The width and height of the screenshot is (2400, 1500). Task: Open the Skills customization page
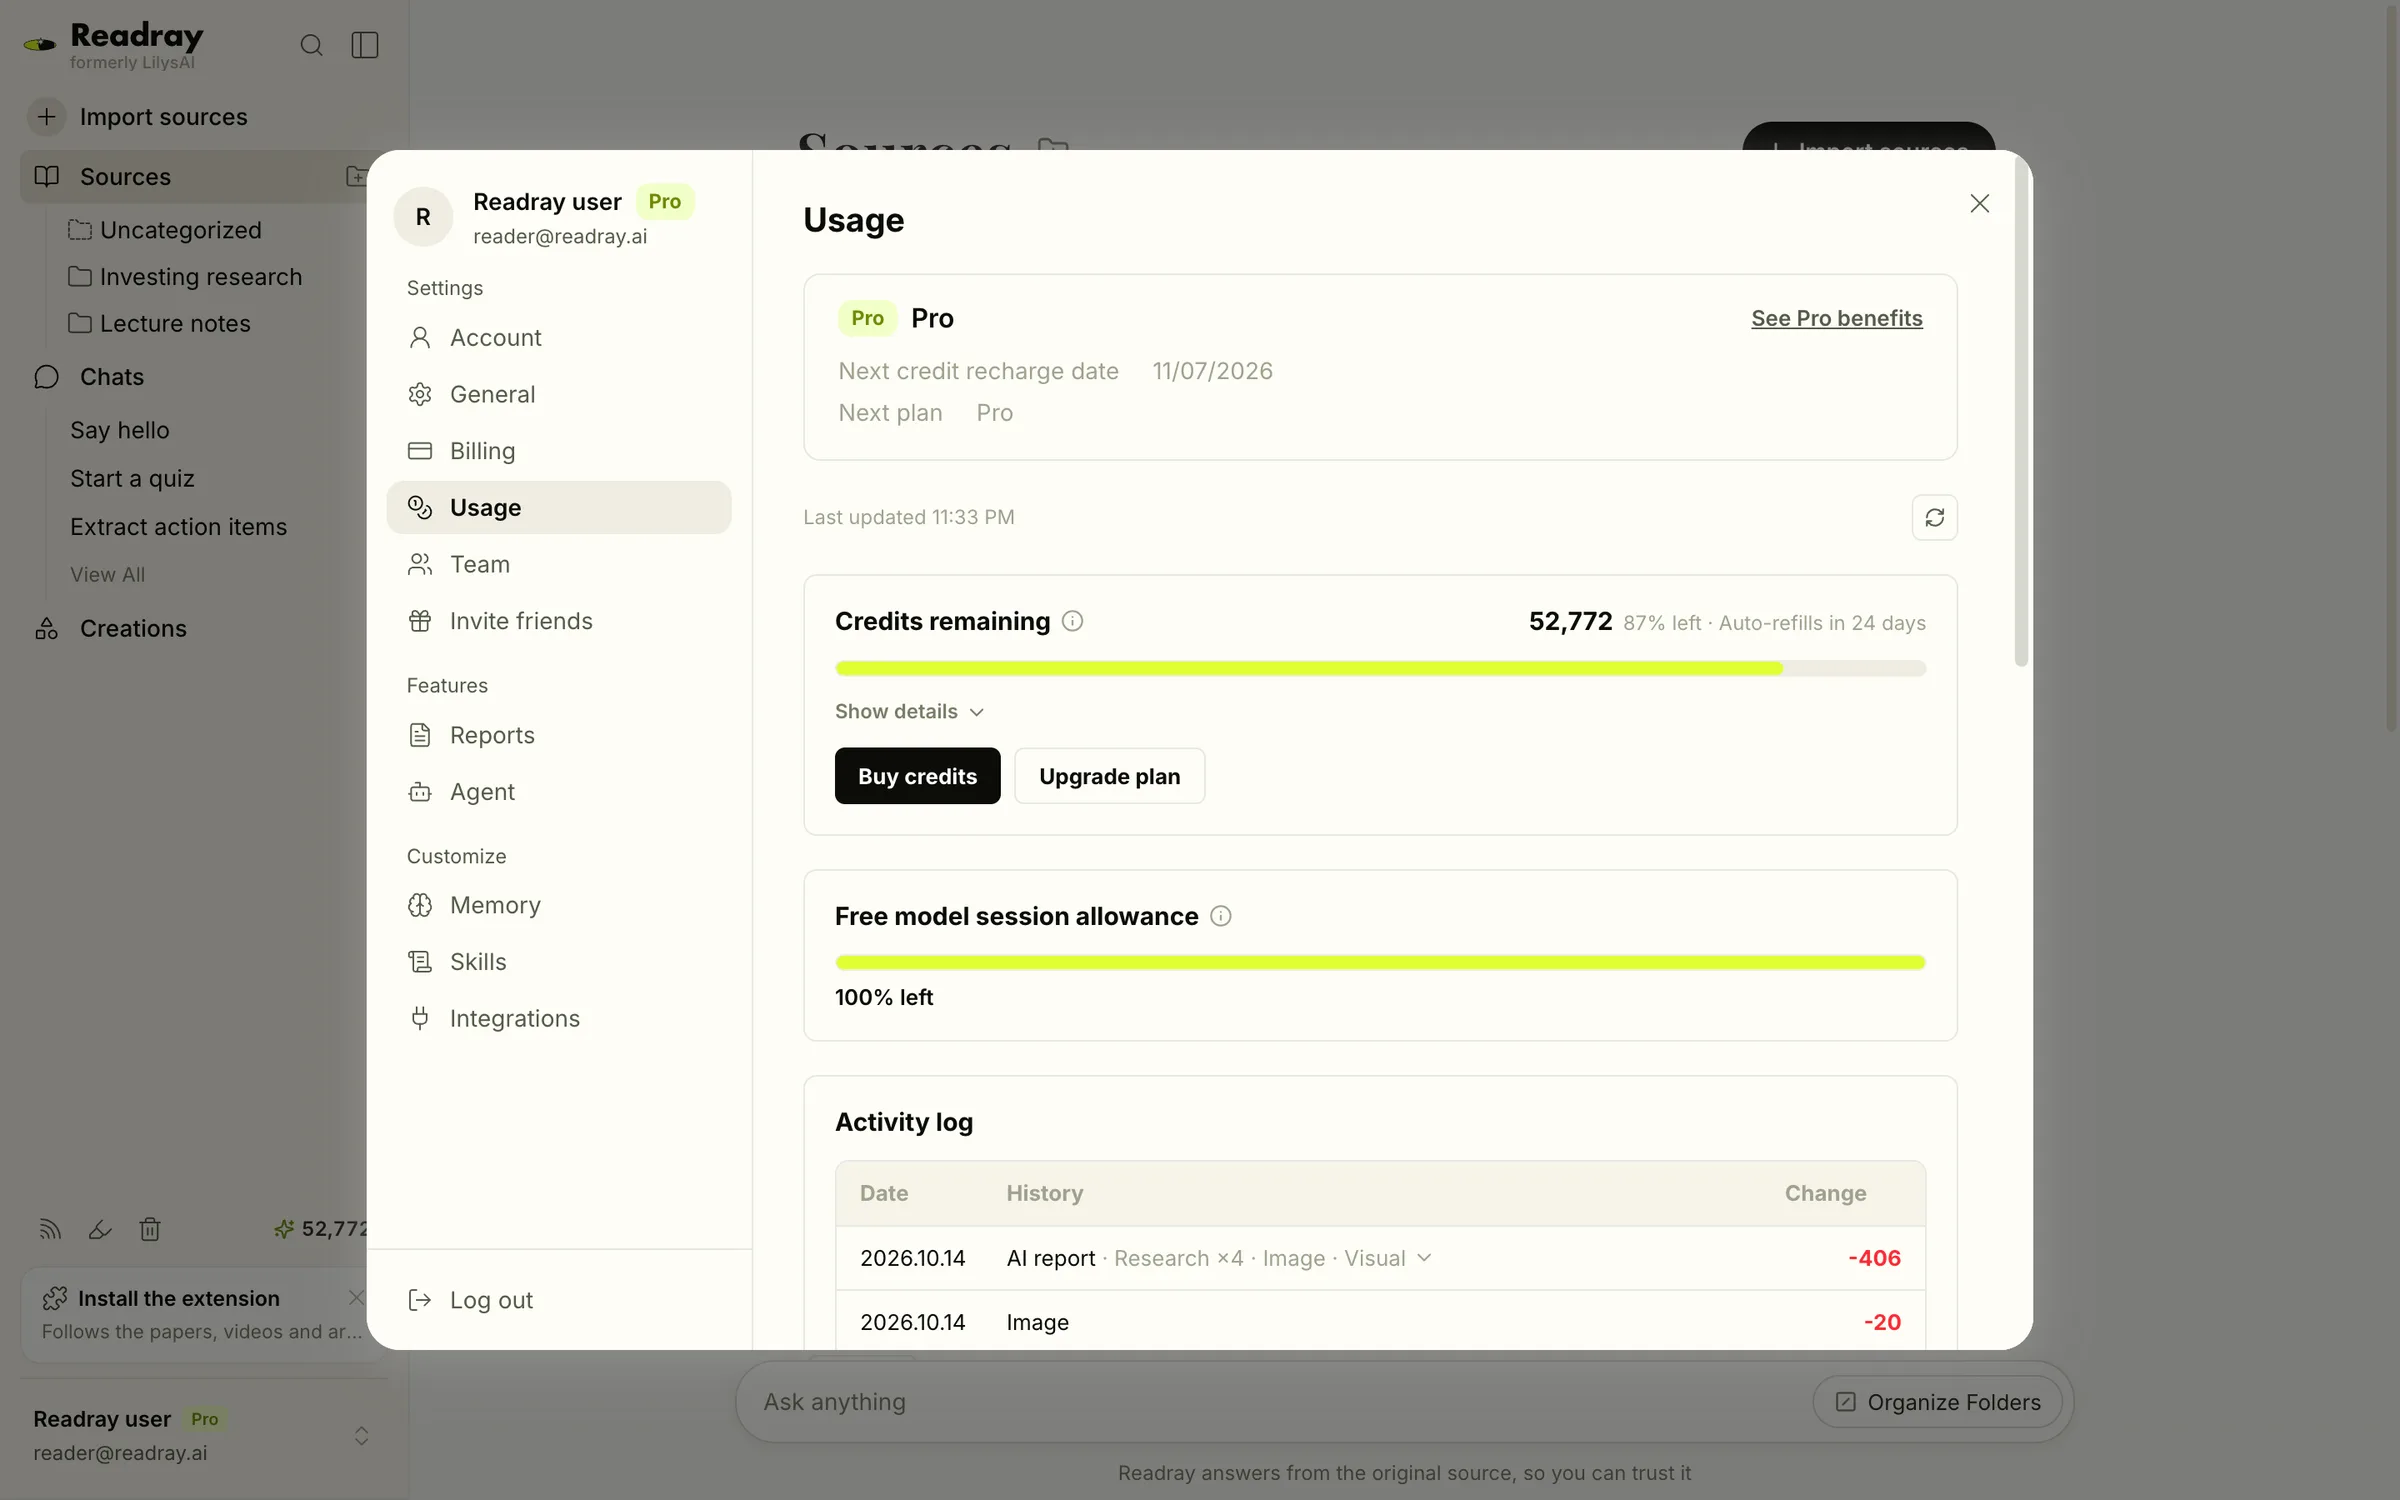point(559,962)
